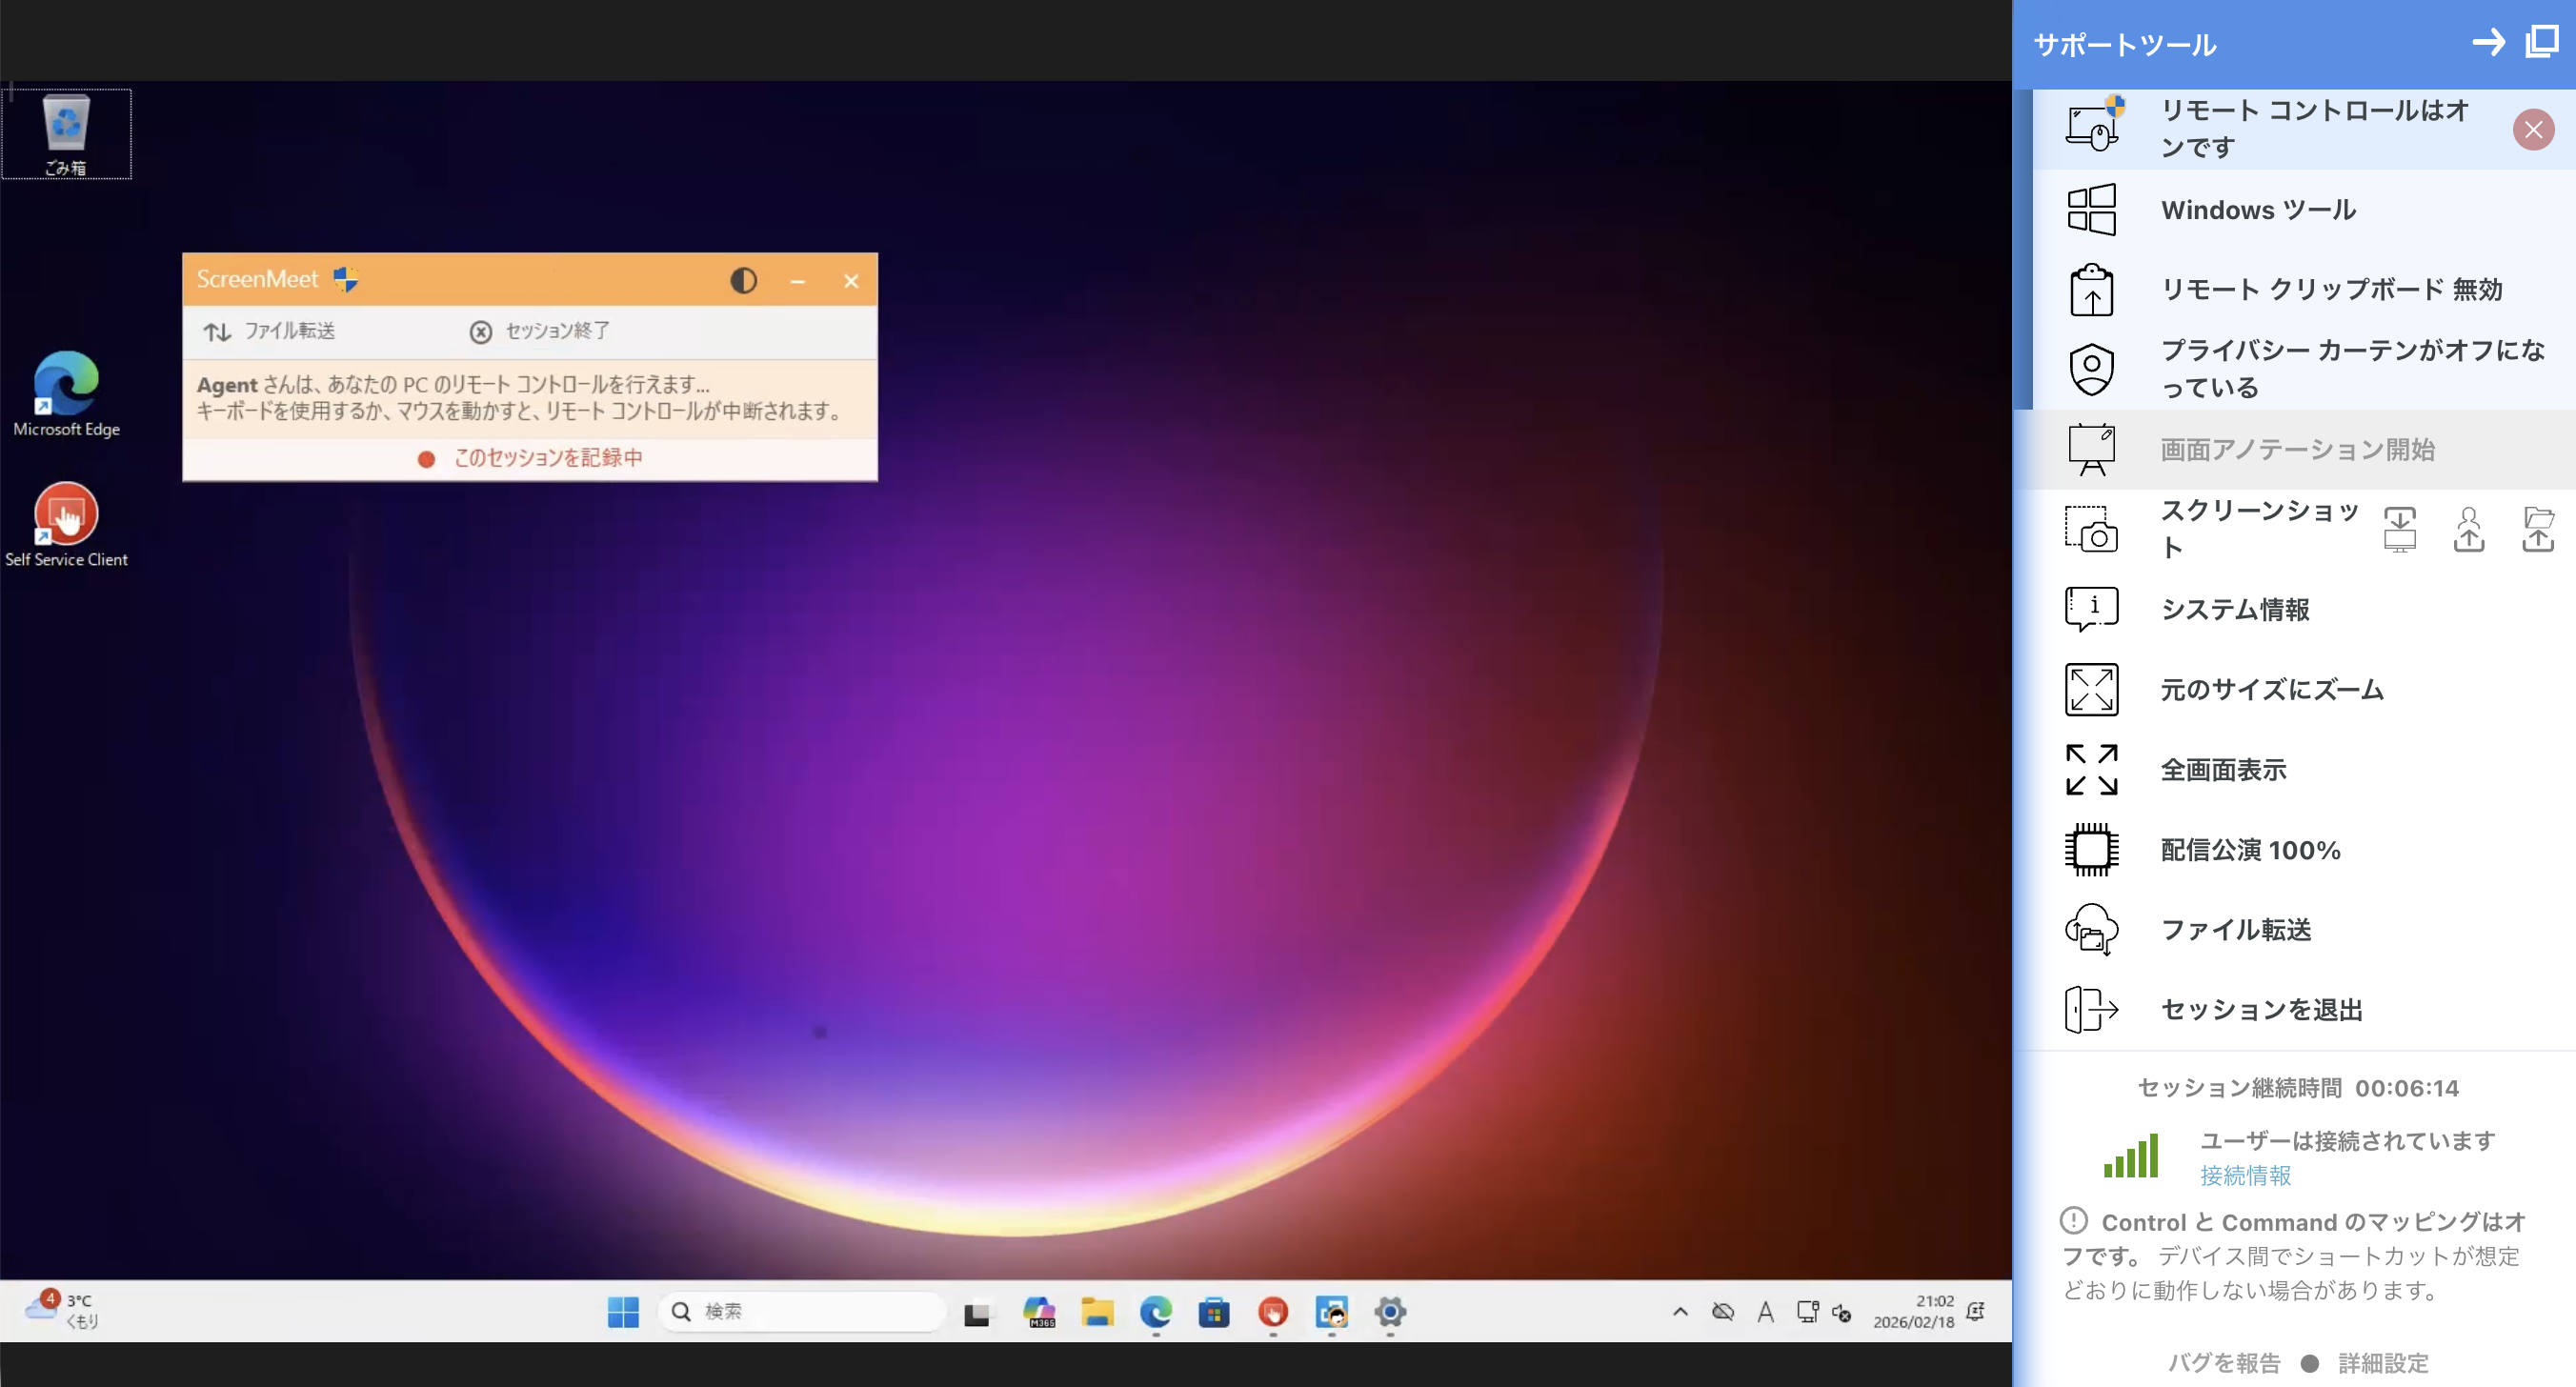The height and width of the screenshot is (1387, 2576).
Task: Collapse the support tools panel with arrow
Action: click(x=2488, y=42)
